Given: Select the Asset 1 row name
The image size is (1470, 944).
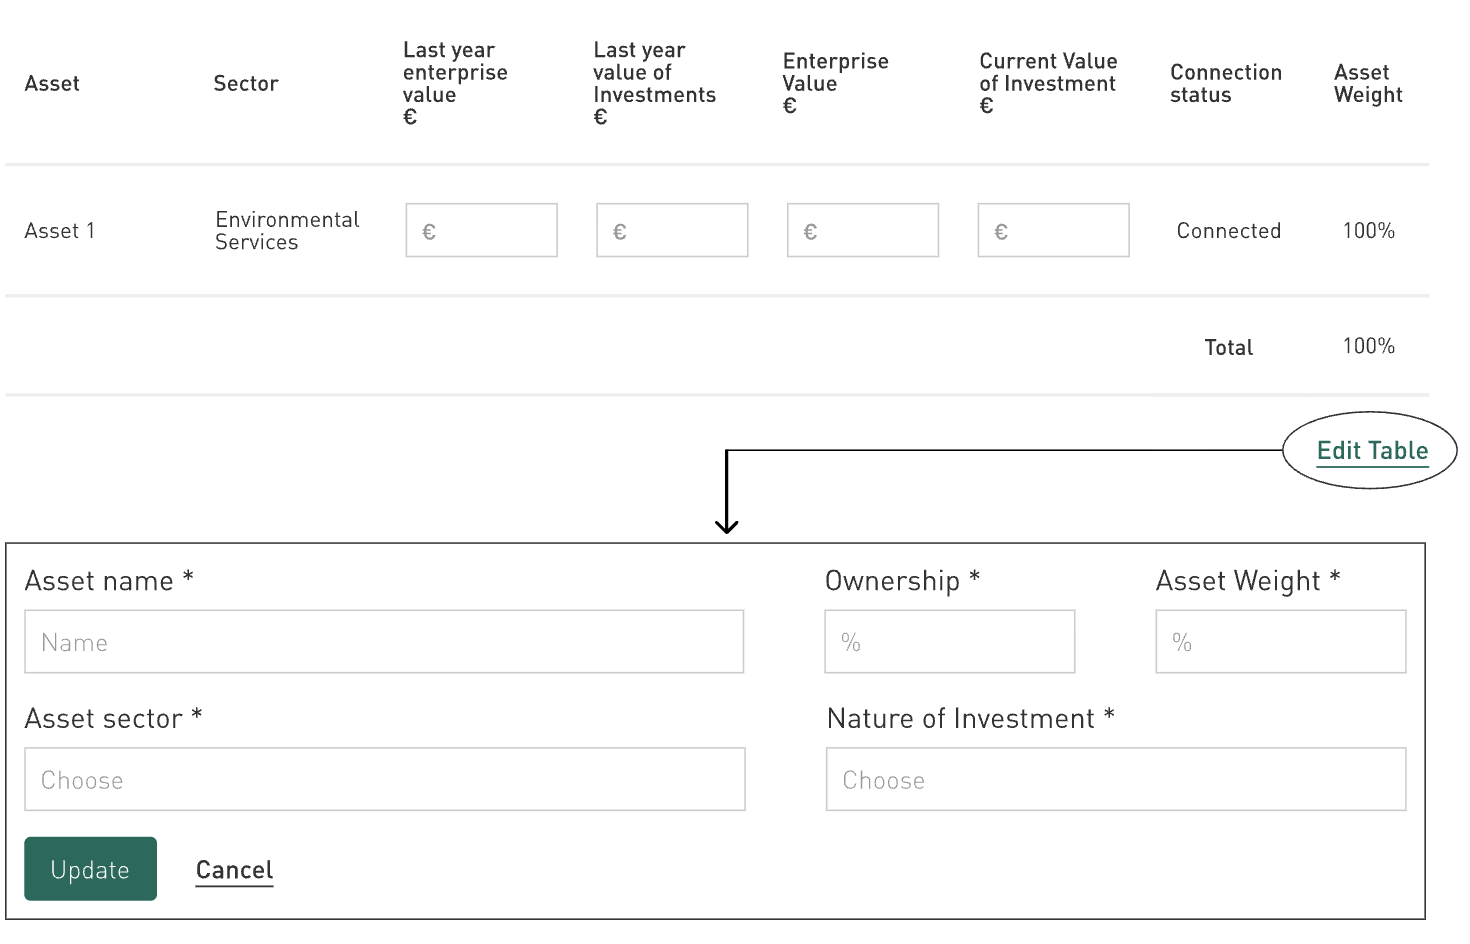Looking at the screenshot, I should click(x=60, y=231).
